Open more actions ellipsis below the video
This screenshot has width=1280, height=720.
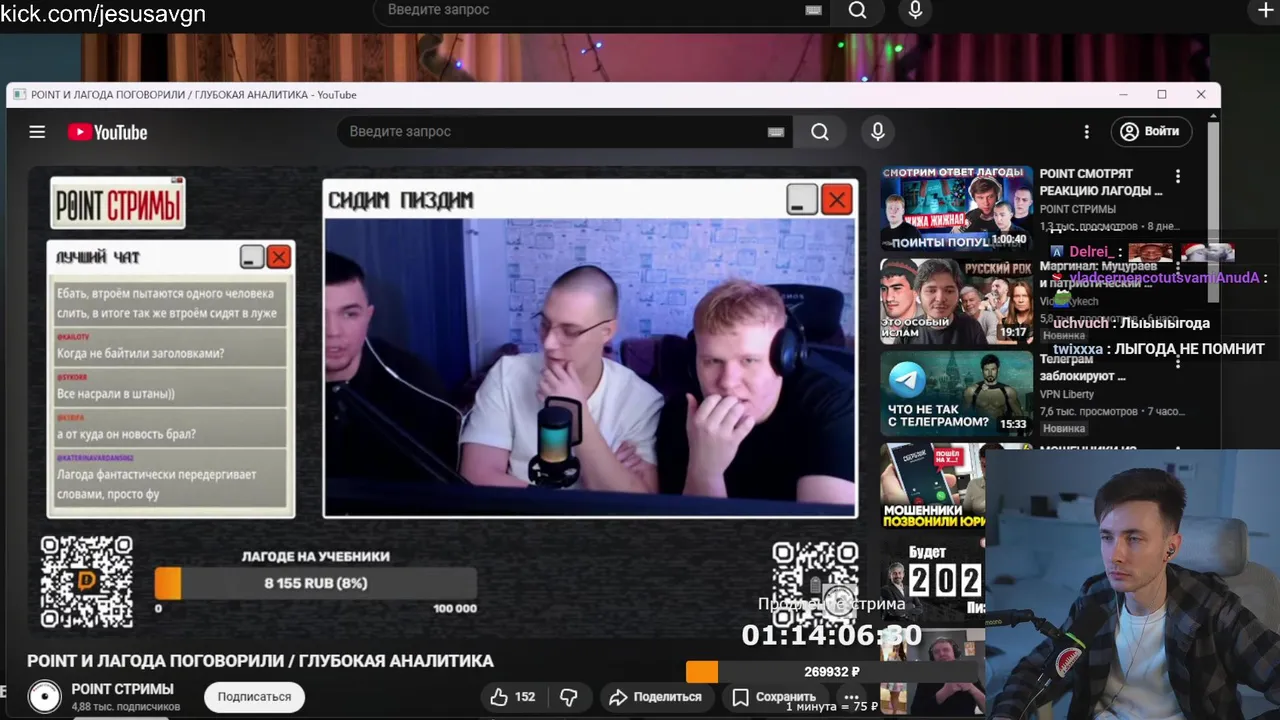coord(851,697)
